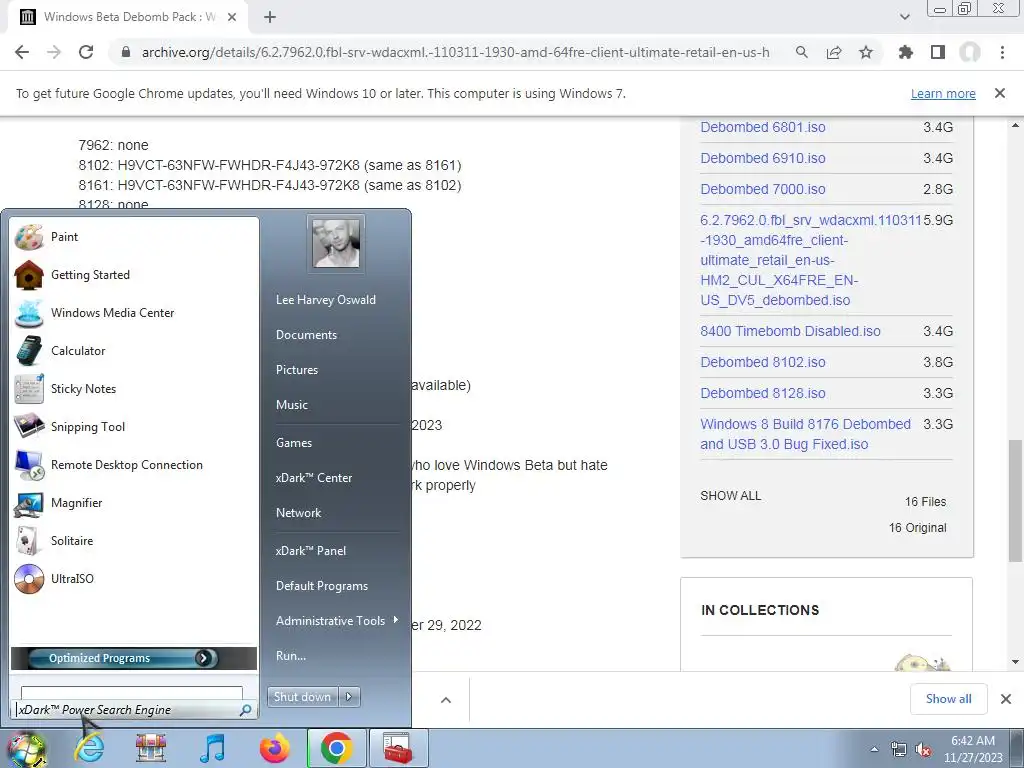The image size is (1024, 768).
Task: Open the Chrome three-dot menu
Action: coord(1002,52)
